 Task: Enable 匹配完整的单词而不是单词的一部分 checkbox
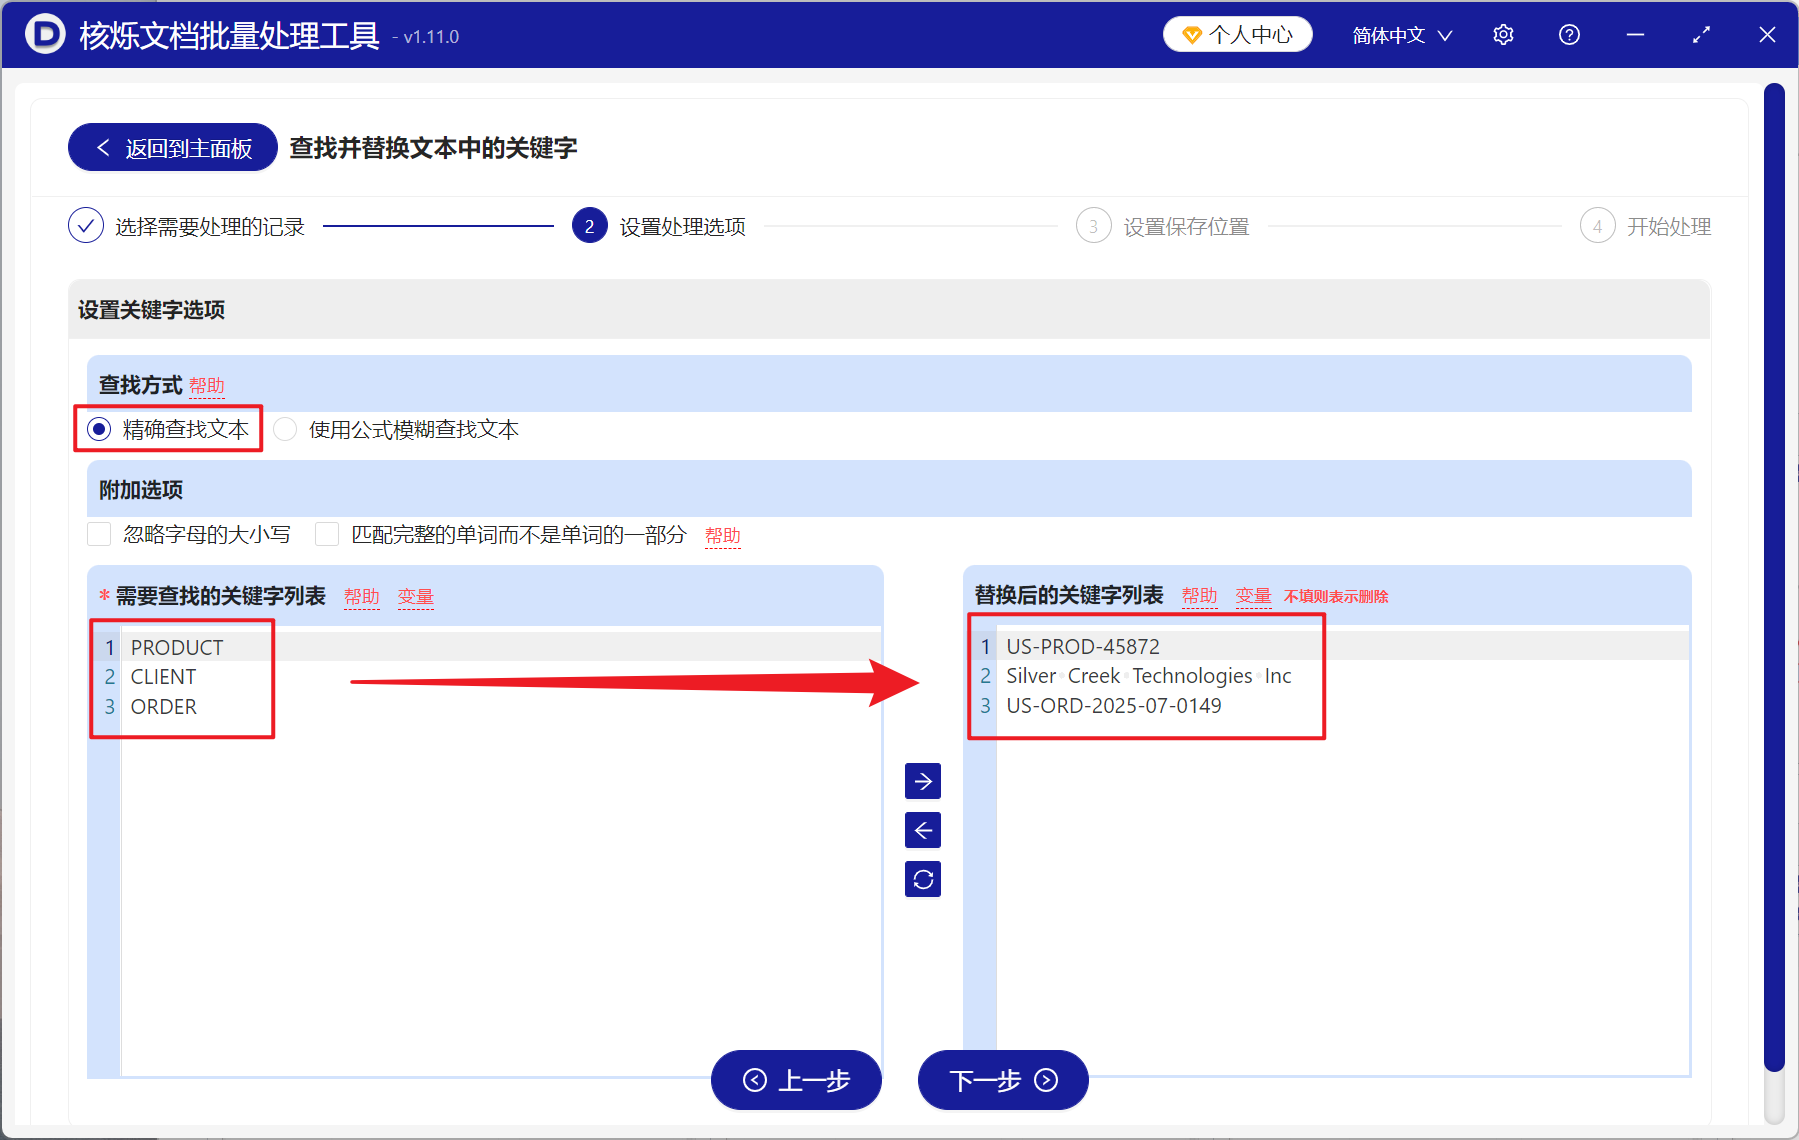[x=327, y=534]
